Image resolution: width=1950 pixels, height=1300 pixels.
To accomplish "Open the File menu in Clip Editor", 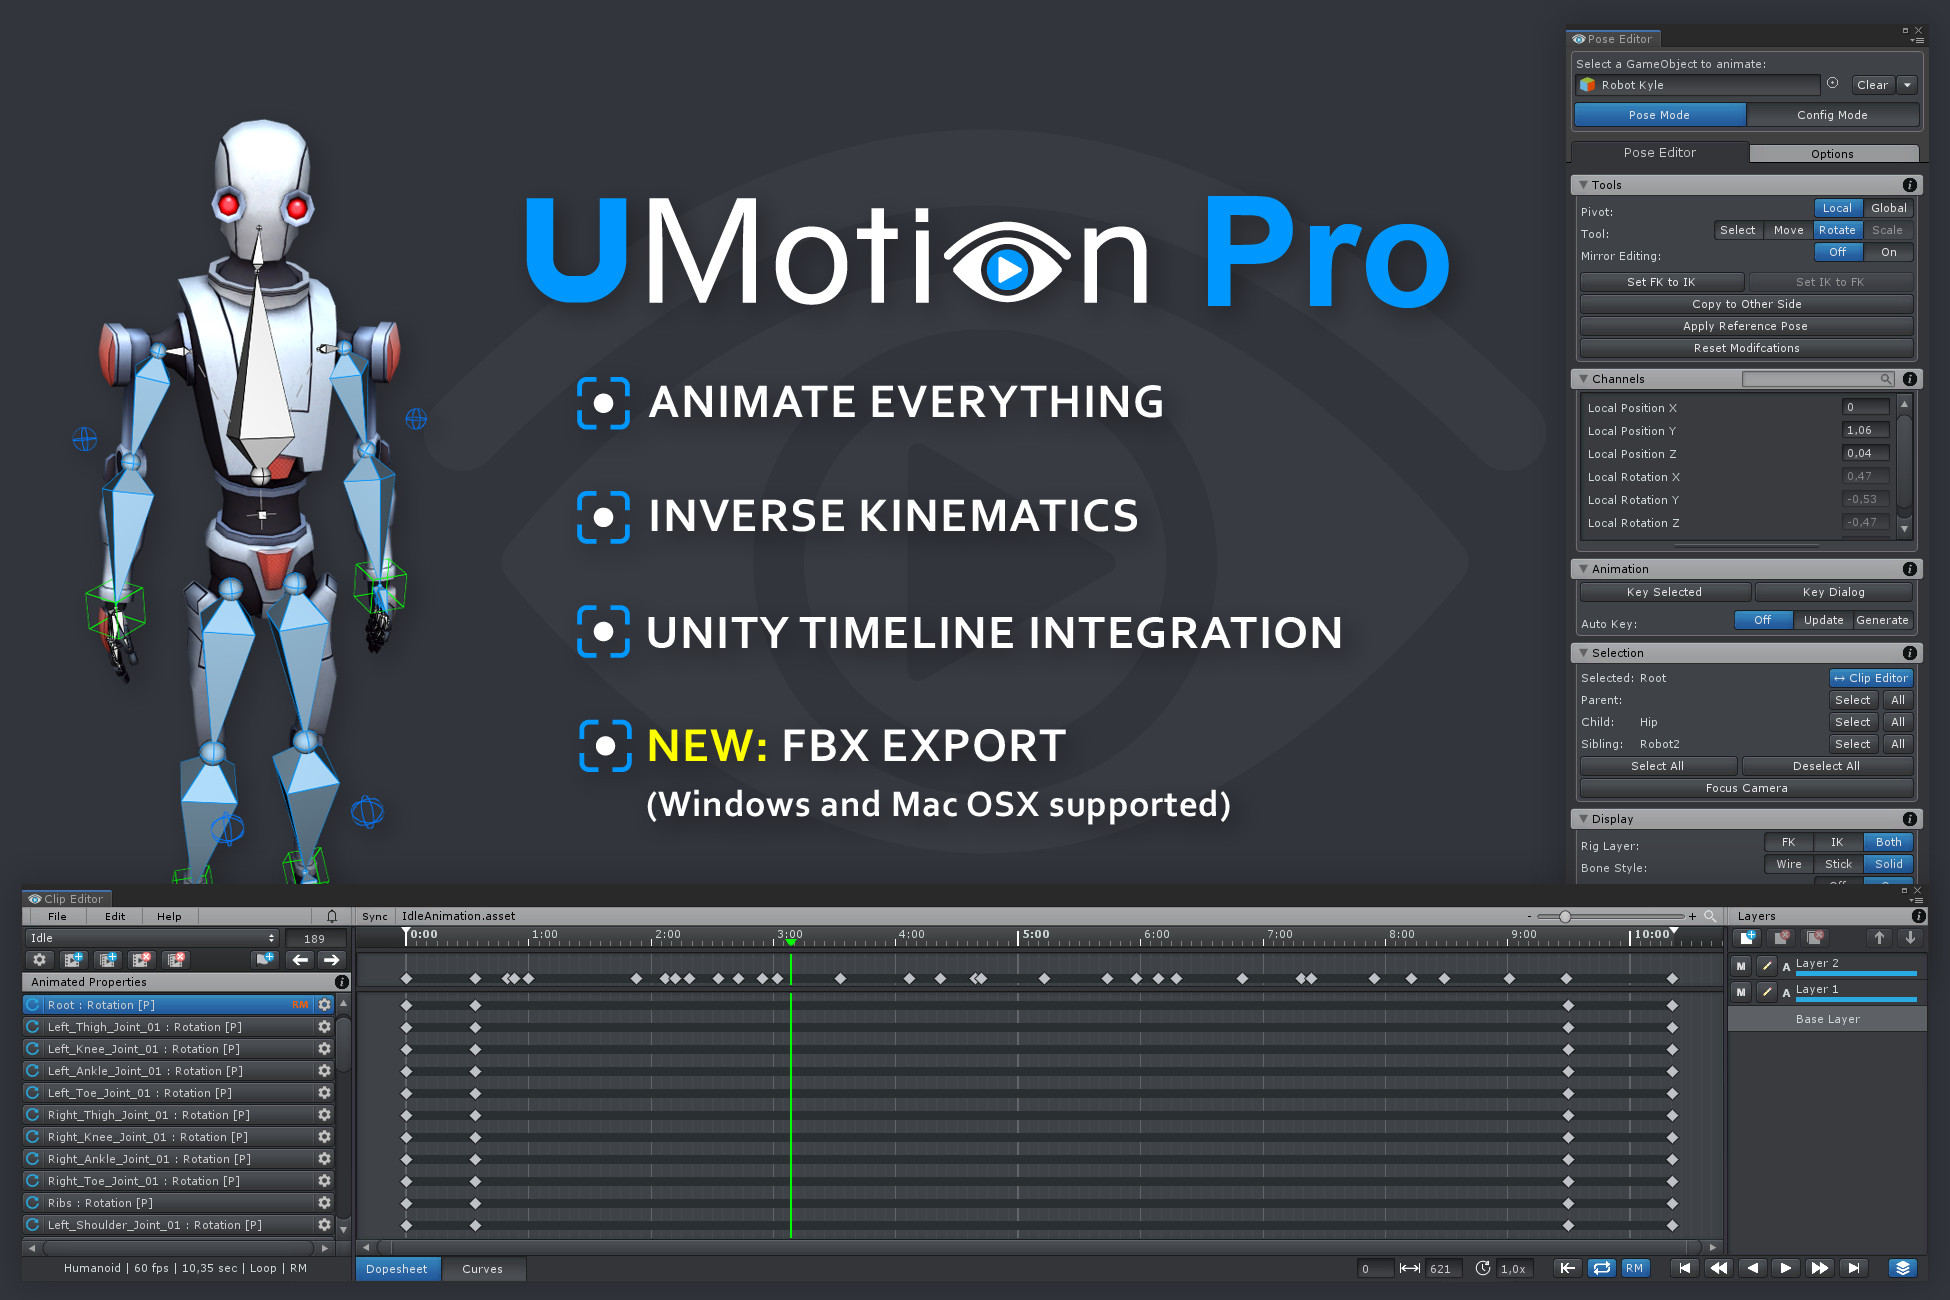I will (x=58, y=916).
